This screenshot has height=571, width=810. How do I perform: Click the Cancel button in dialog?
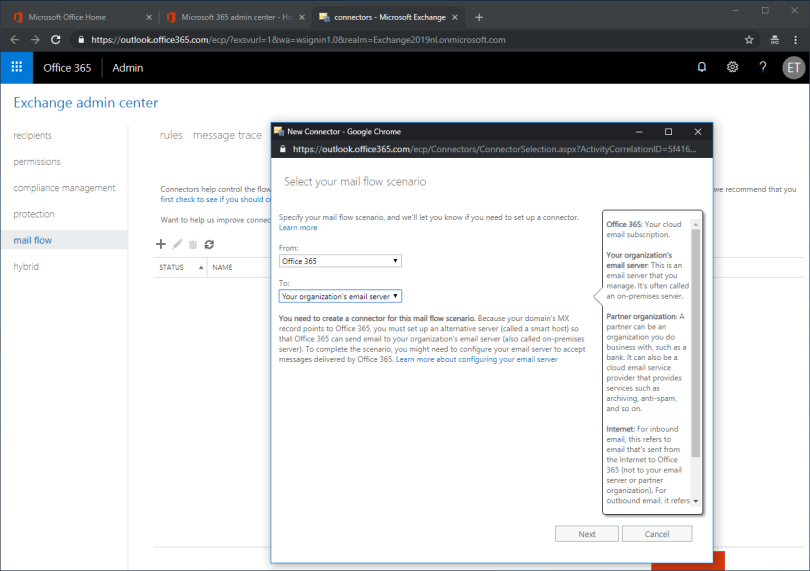coord(656,534)
